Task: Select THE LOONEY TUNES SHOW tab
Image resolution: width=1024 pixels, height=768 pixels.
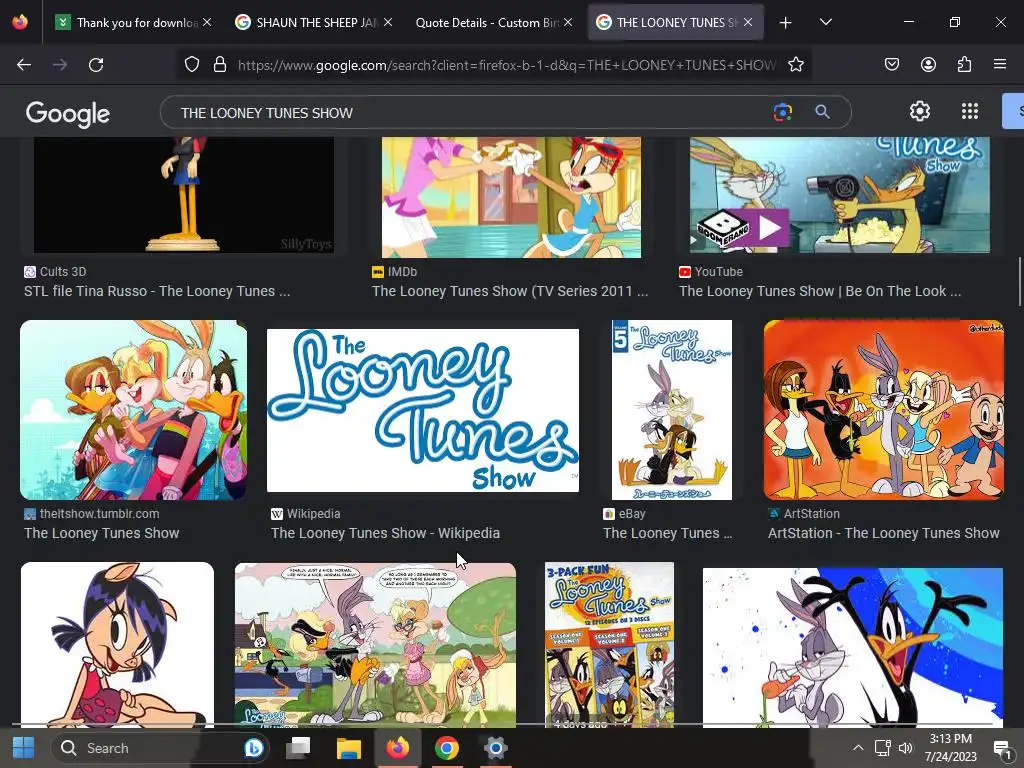Action: pyautogui.click(x=676, y=22)
